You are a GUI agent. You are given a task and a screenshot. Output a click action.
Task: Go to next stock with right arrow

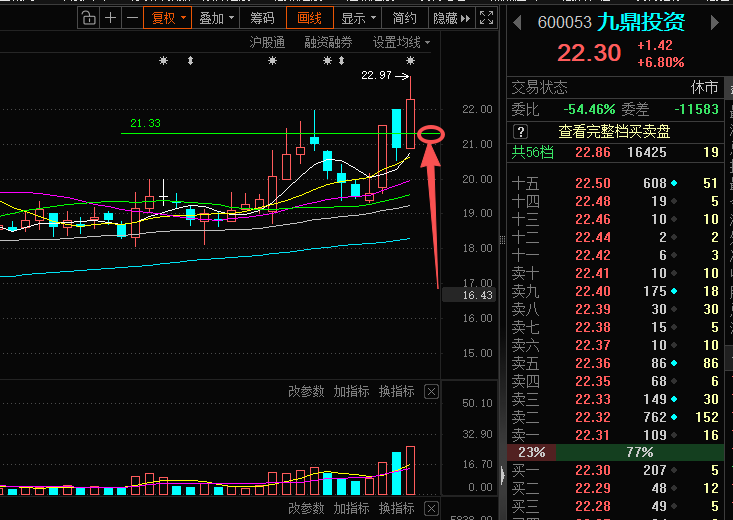pyautogui.click(x=715, y=22)
